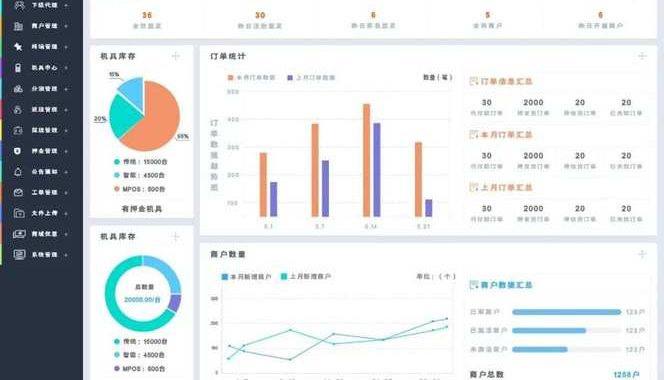Click the 押金管理 shield icon
664x380 pixels.
click(x=17, y=151)
